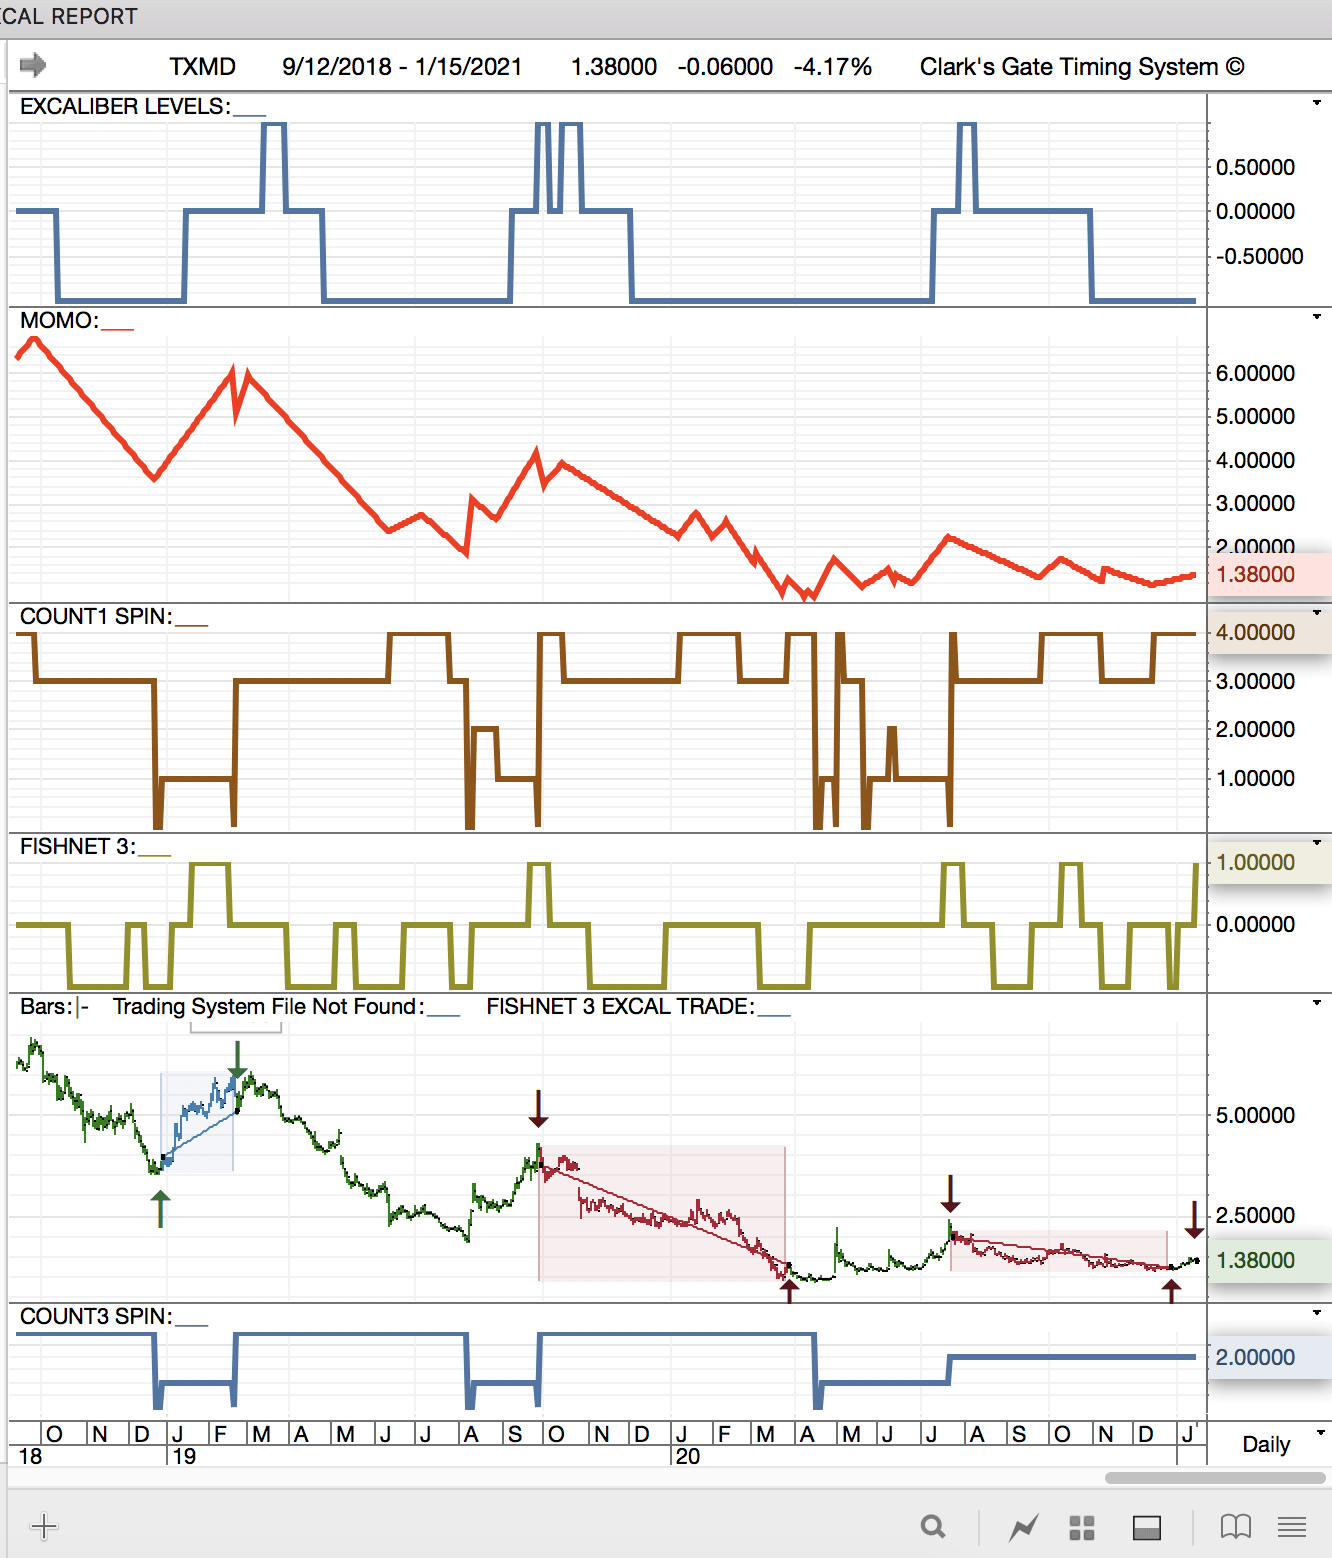Click the COUNT3 SPIN 2.00000 value tag
Viewport: 1332px width, 1558px height.
tap(1269, 1358)
